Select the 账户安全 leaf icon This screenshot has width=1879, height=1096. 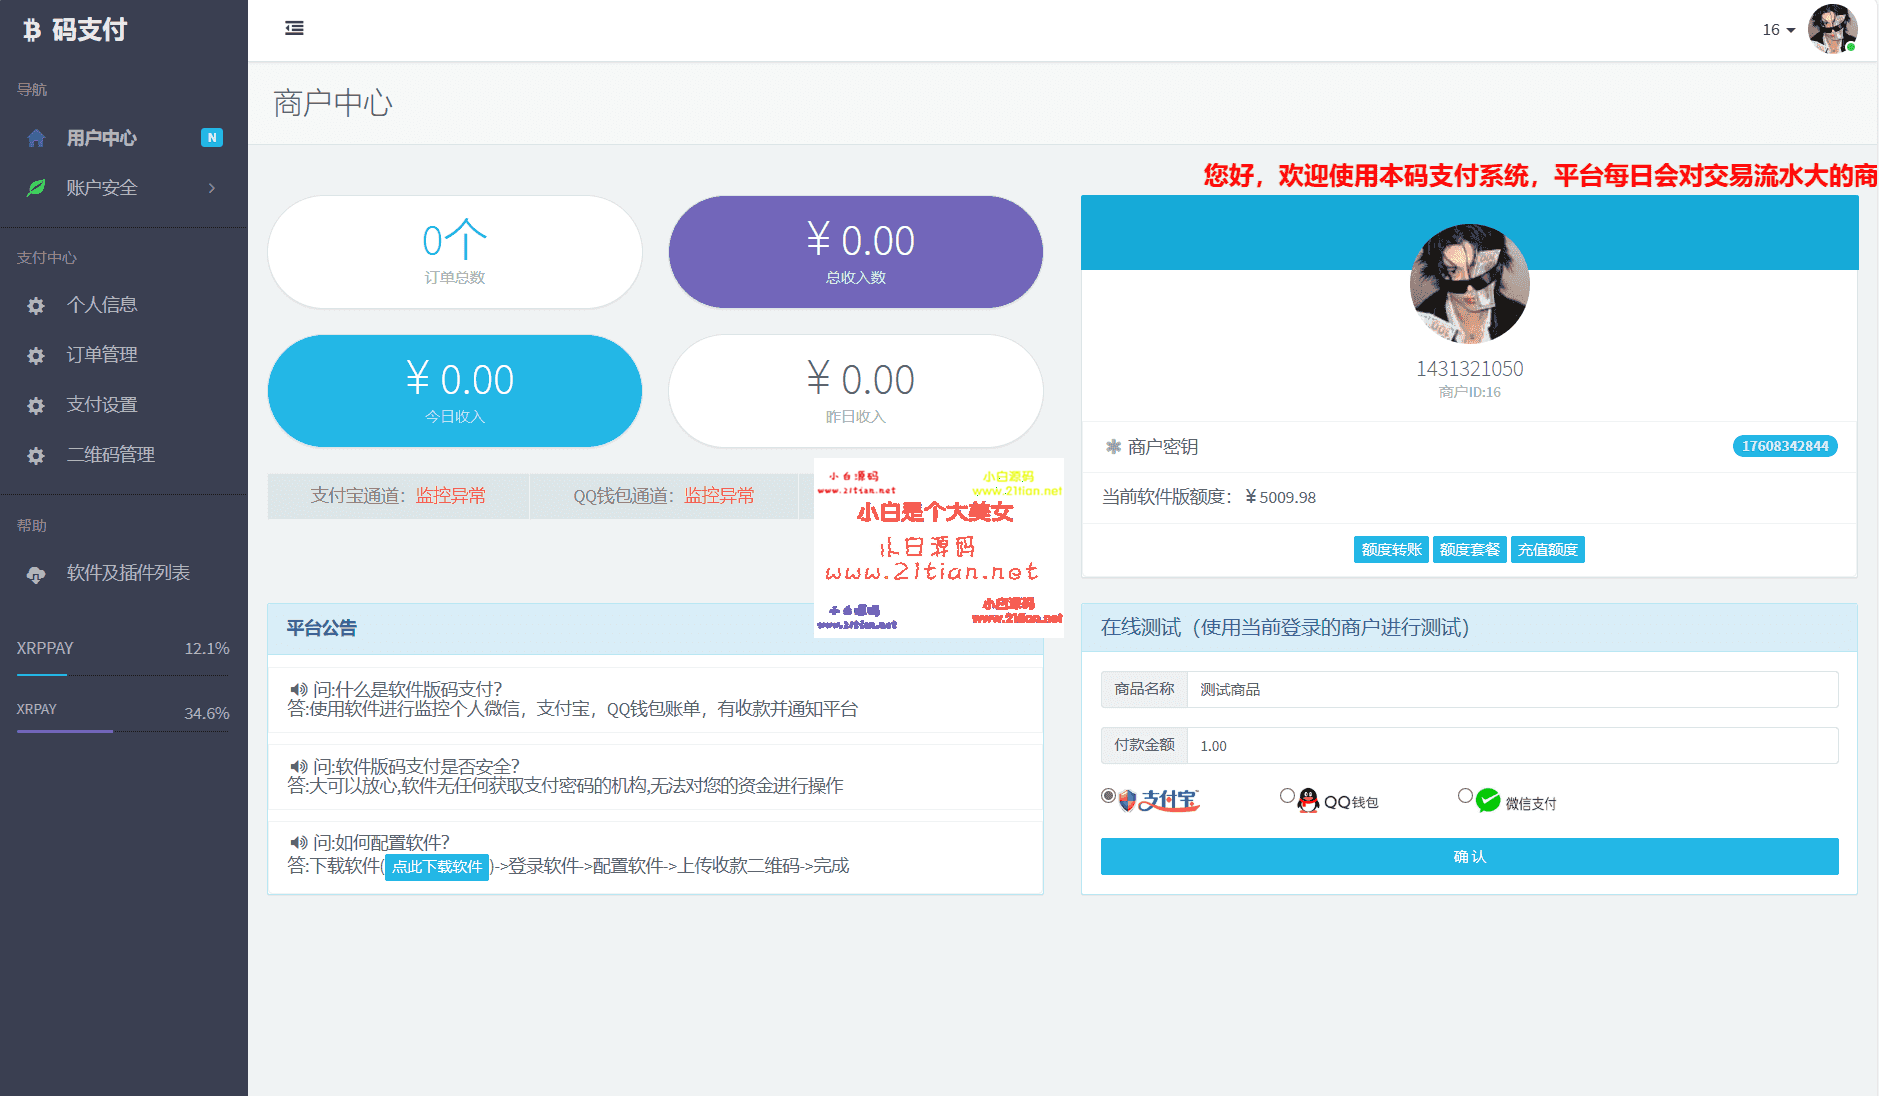click(x=36, y=187)
